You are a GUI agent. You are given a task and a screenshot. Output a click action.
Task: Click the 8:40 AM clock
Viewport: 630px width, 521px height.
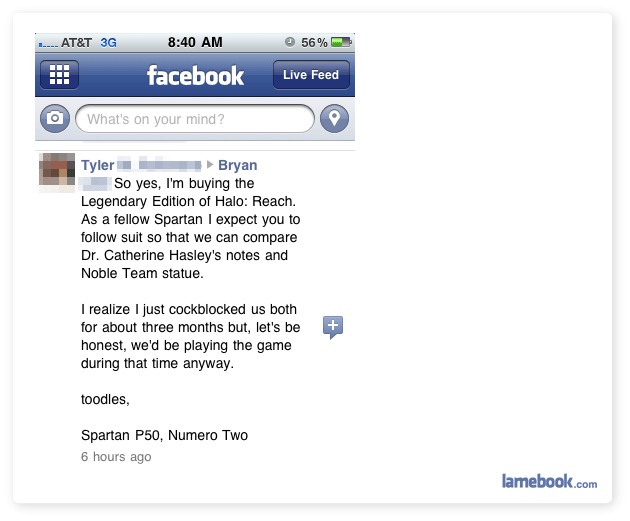195,42
